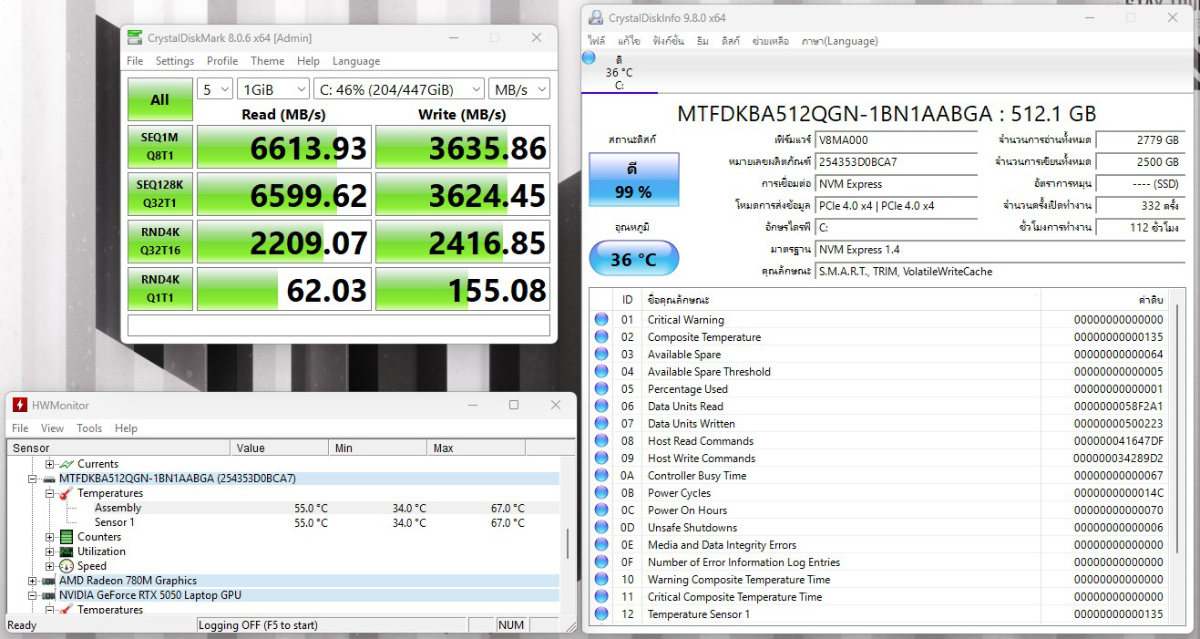This screenshot has width=1200, height=639.
Task: Open the C: 46% drive selection dropdown
Action: coord(399,89)
